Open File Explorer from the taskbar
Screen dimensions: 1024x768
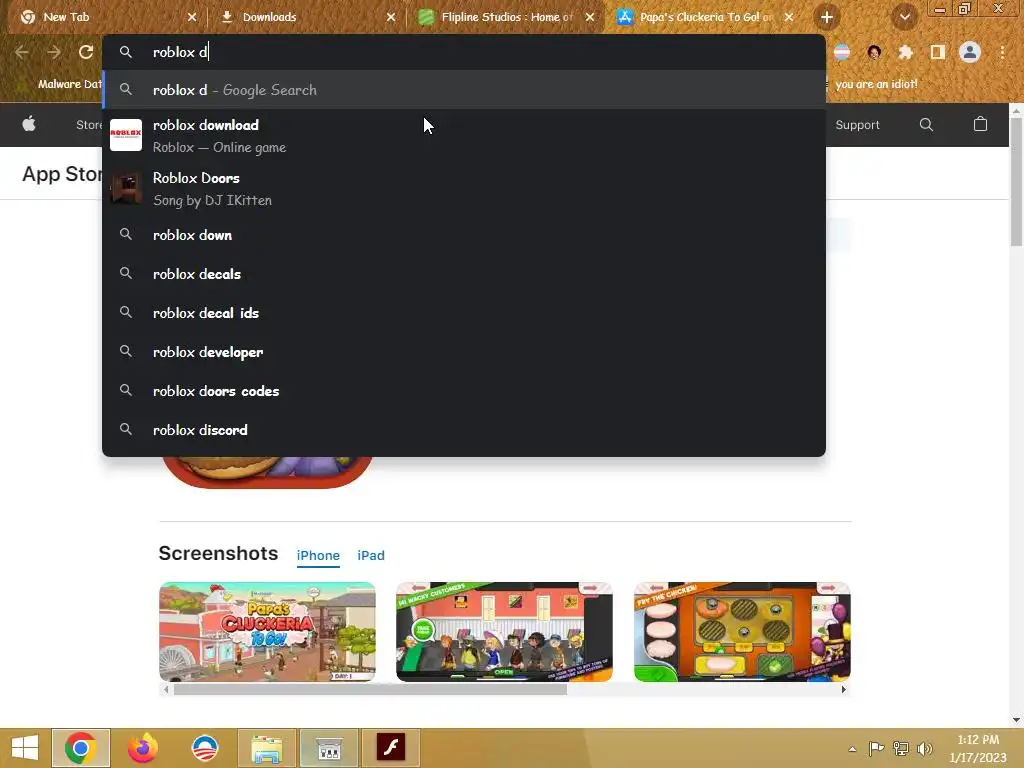point(266,748)
